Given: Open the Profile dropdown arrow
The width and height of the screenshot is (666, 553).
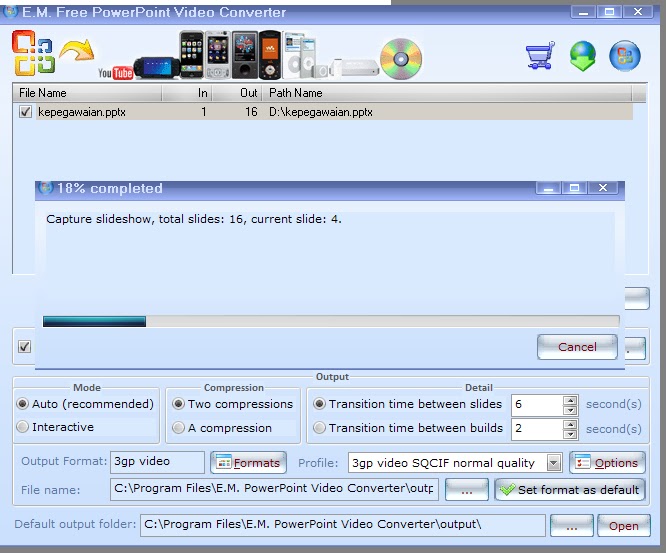Looking at the screenshot, I should point(553,463).
